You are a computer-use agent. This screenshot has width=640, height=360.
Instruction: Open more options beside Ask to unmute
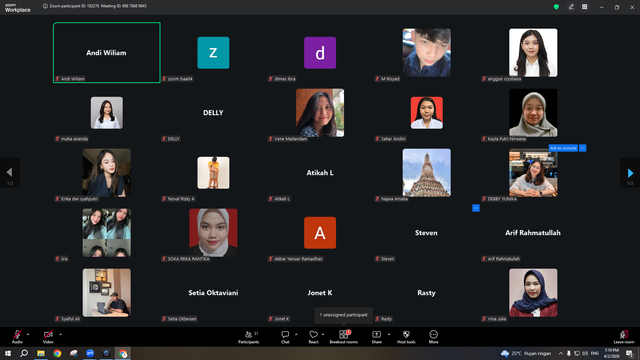(x=582, y=148)
